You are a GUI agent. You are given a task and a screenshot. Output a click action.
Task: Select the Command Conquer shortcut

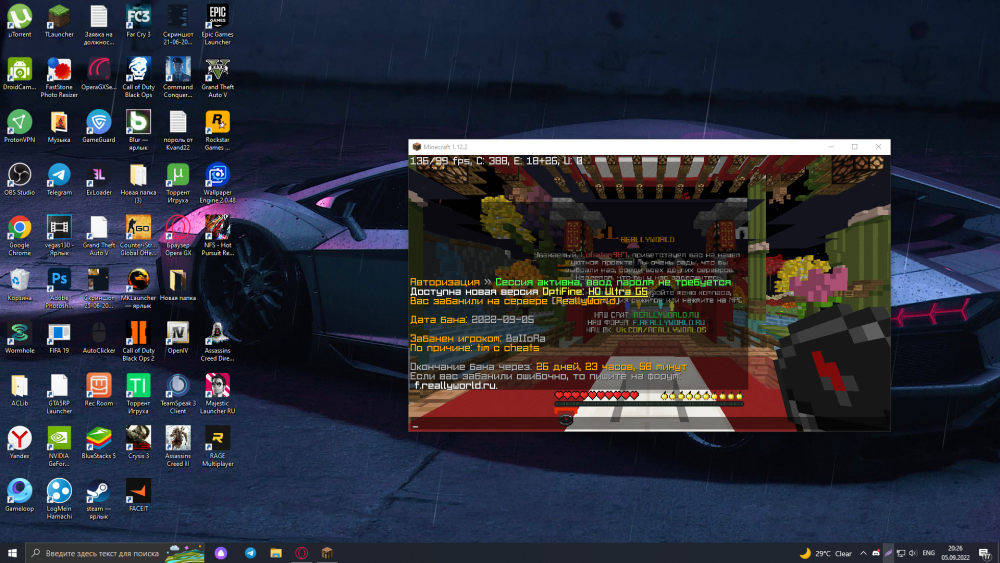pyautogui.click(x=178, y=78)
